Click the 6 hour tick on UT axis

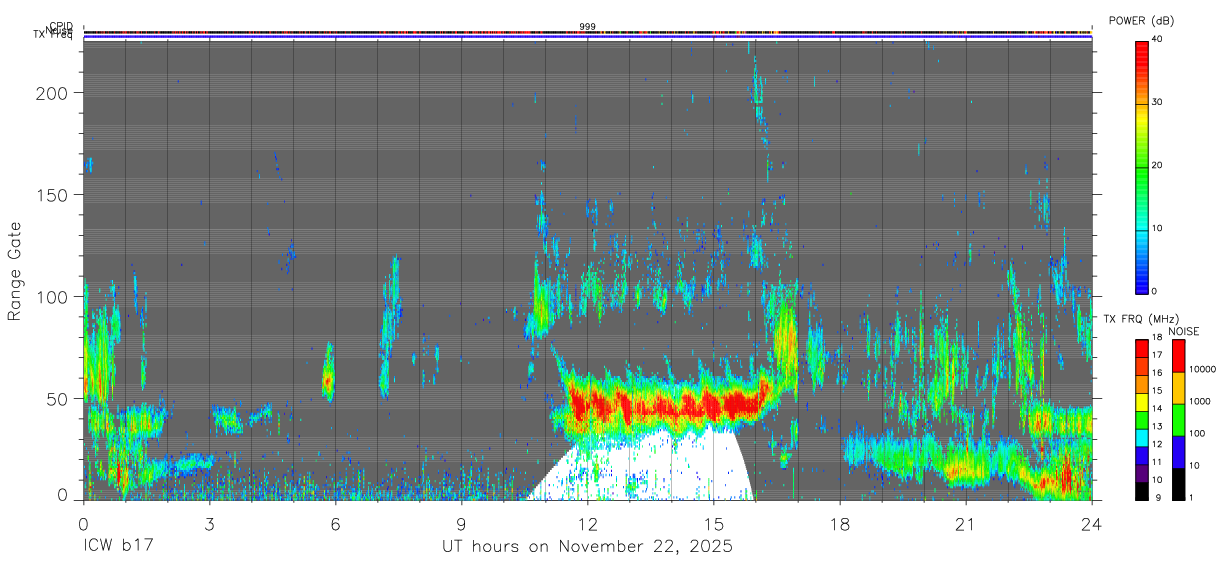tap(336, 523)
